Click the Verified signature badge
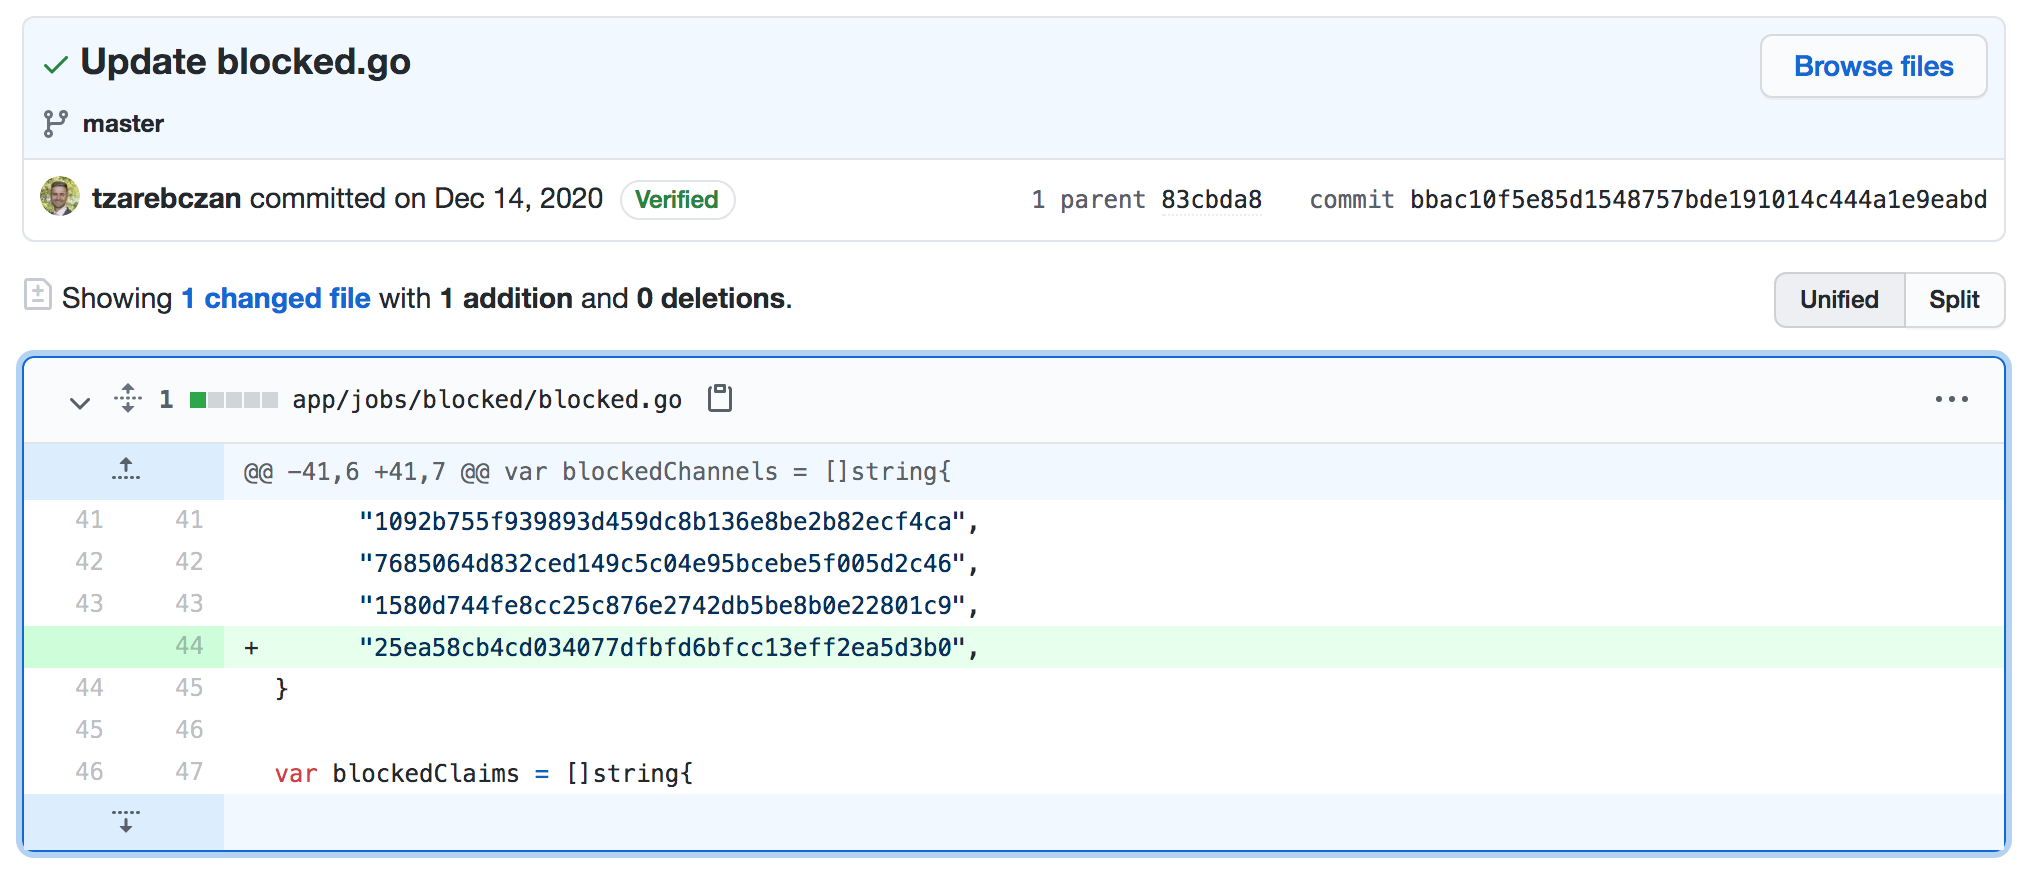2028x876 pixels. click(x=677, y=199)
